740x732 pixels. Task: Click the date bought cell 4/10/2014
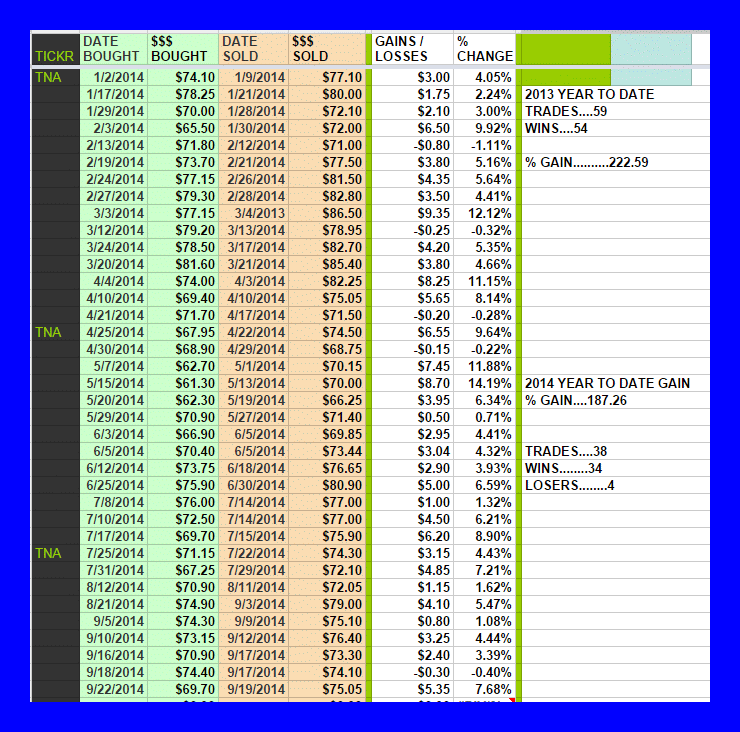(113, 298)
